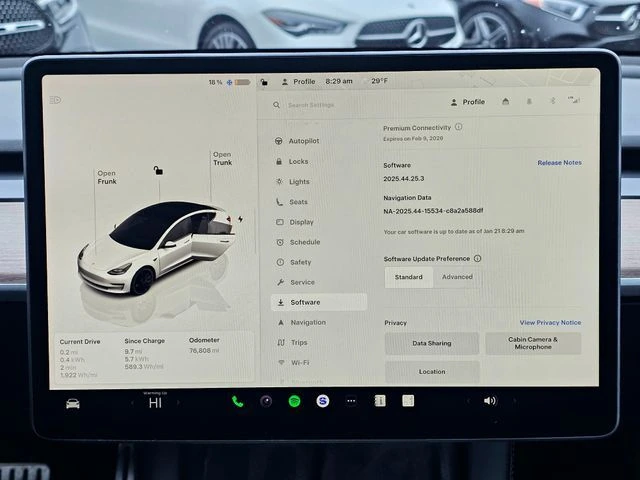Launch the Spotify app
The image size is (640, 480).
295,401
